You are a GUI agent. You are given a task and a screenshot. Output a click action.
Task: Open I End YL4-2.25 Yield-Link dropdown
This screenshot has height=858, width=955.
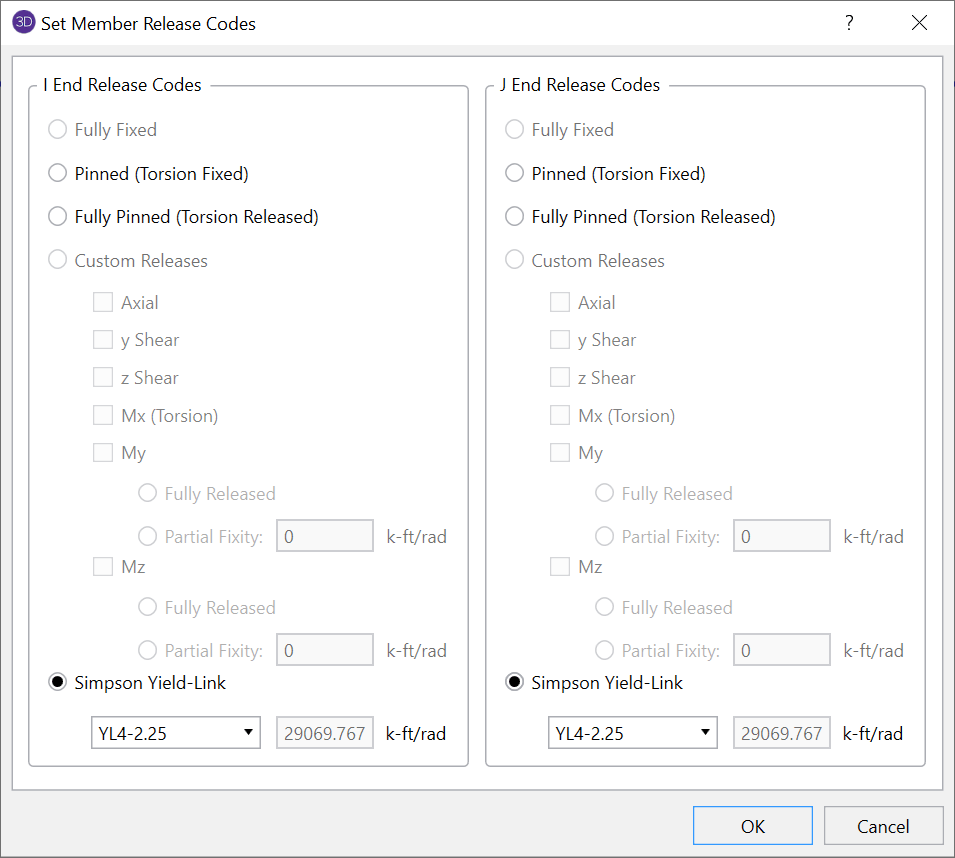[176, 733]
